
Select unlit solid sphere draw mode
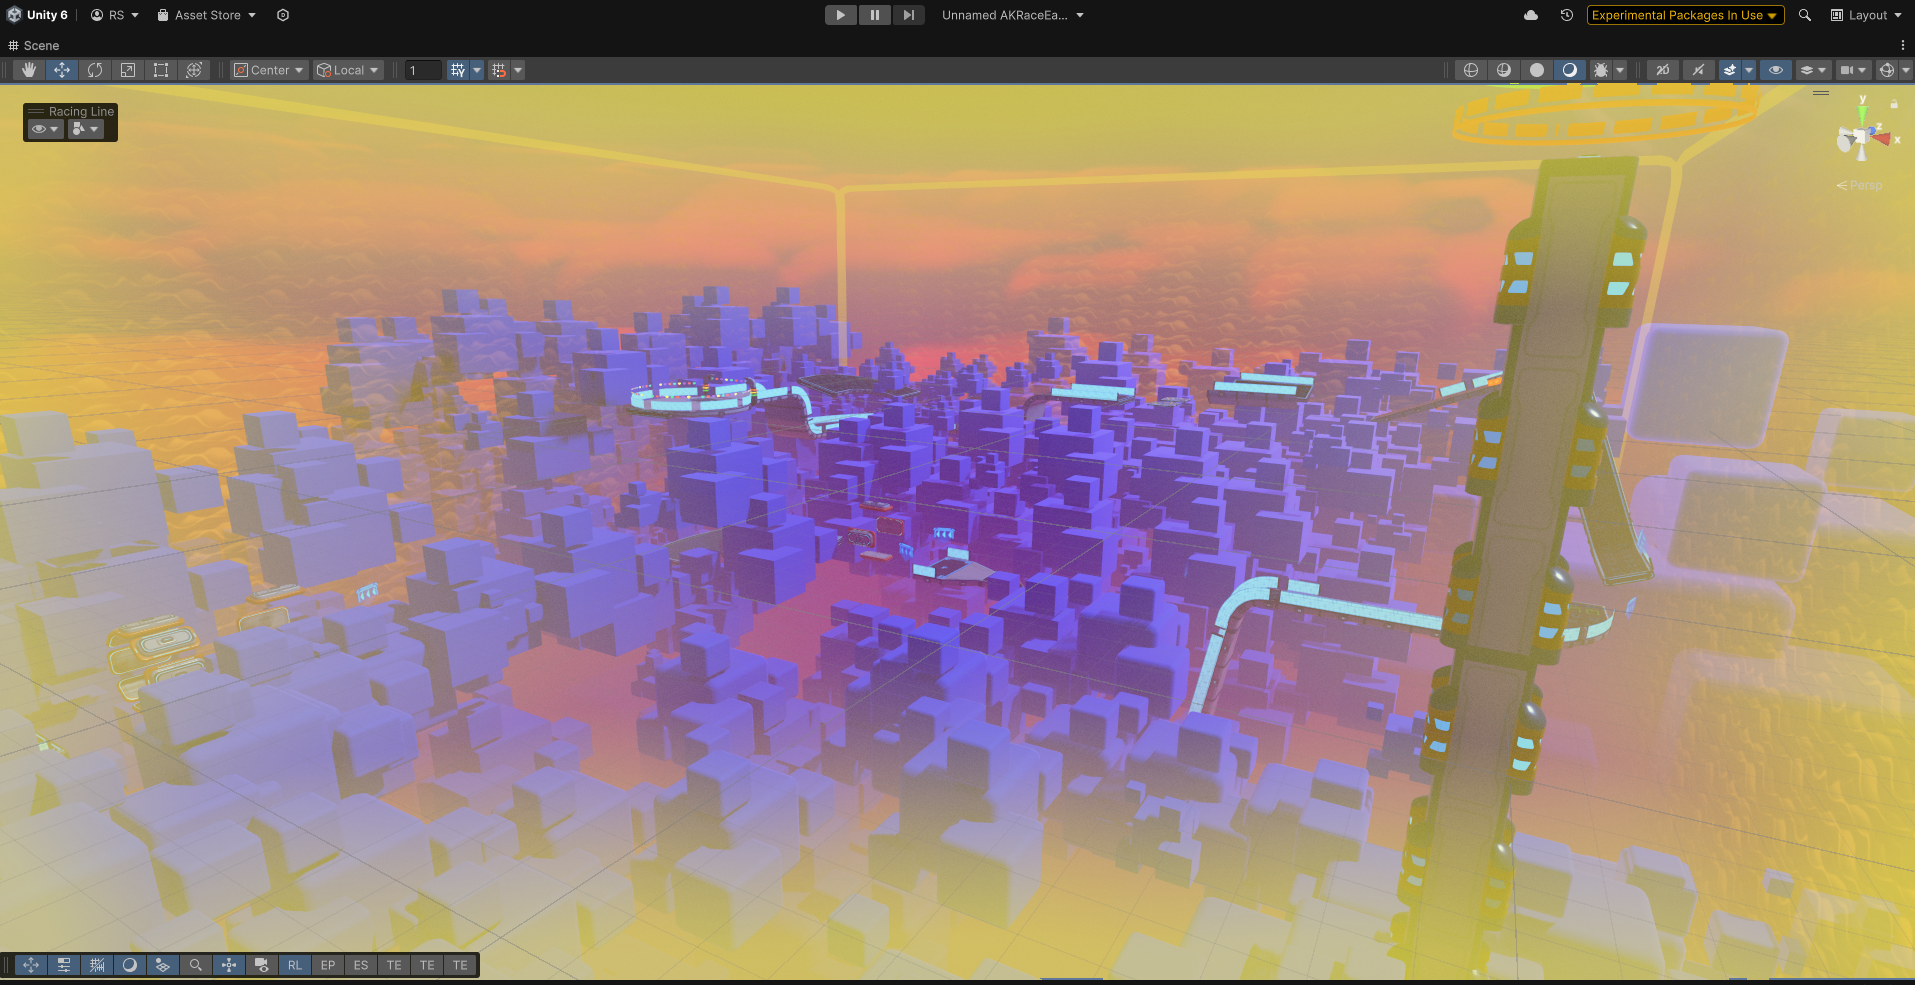1537,70
